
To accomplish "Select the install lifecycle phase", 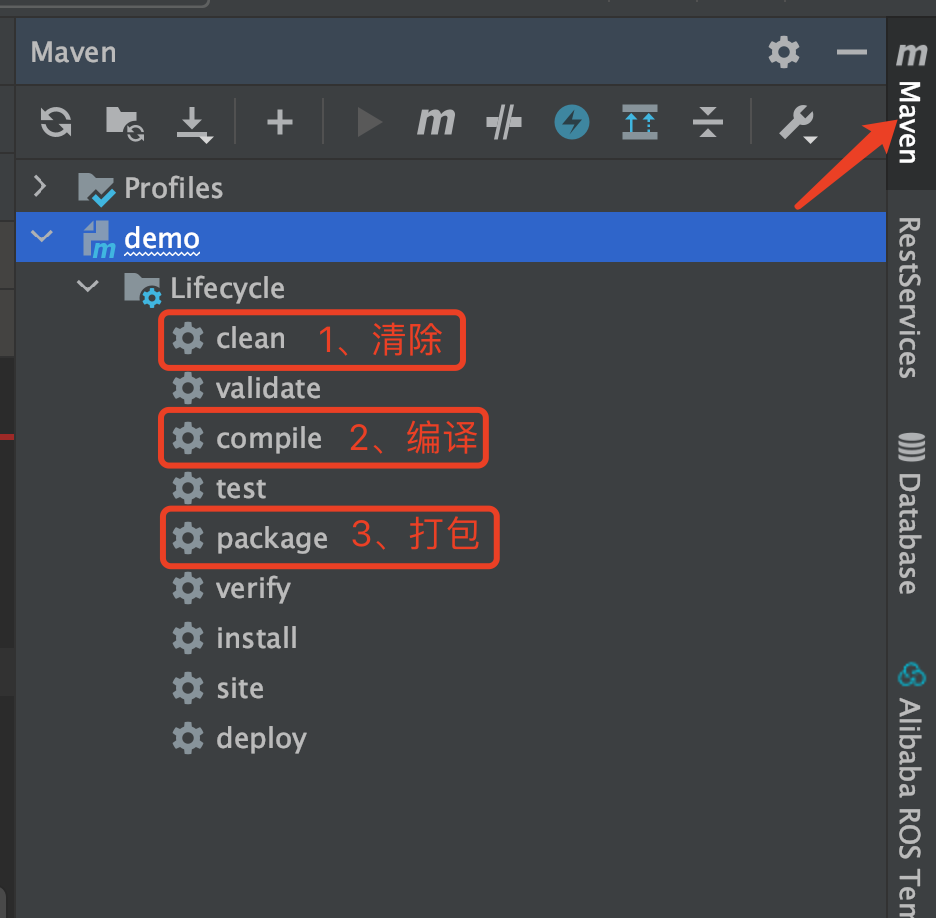I will (257, 638).
